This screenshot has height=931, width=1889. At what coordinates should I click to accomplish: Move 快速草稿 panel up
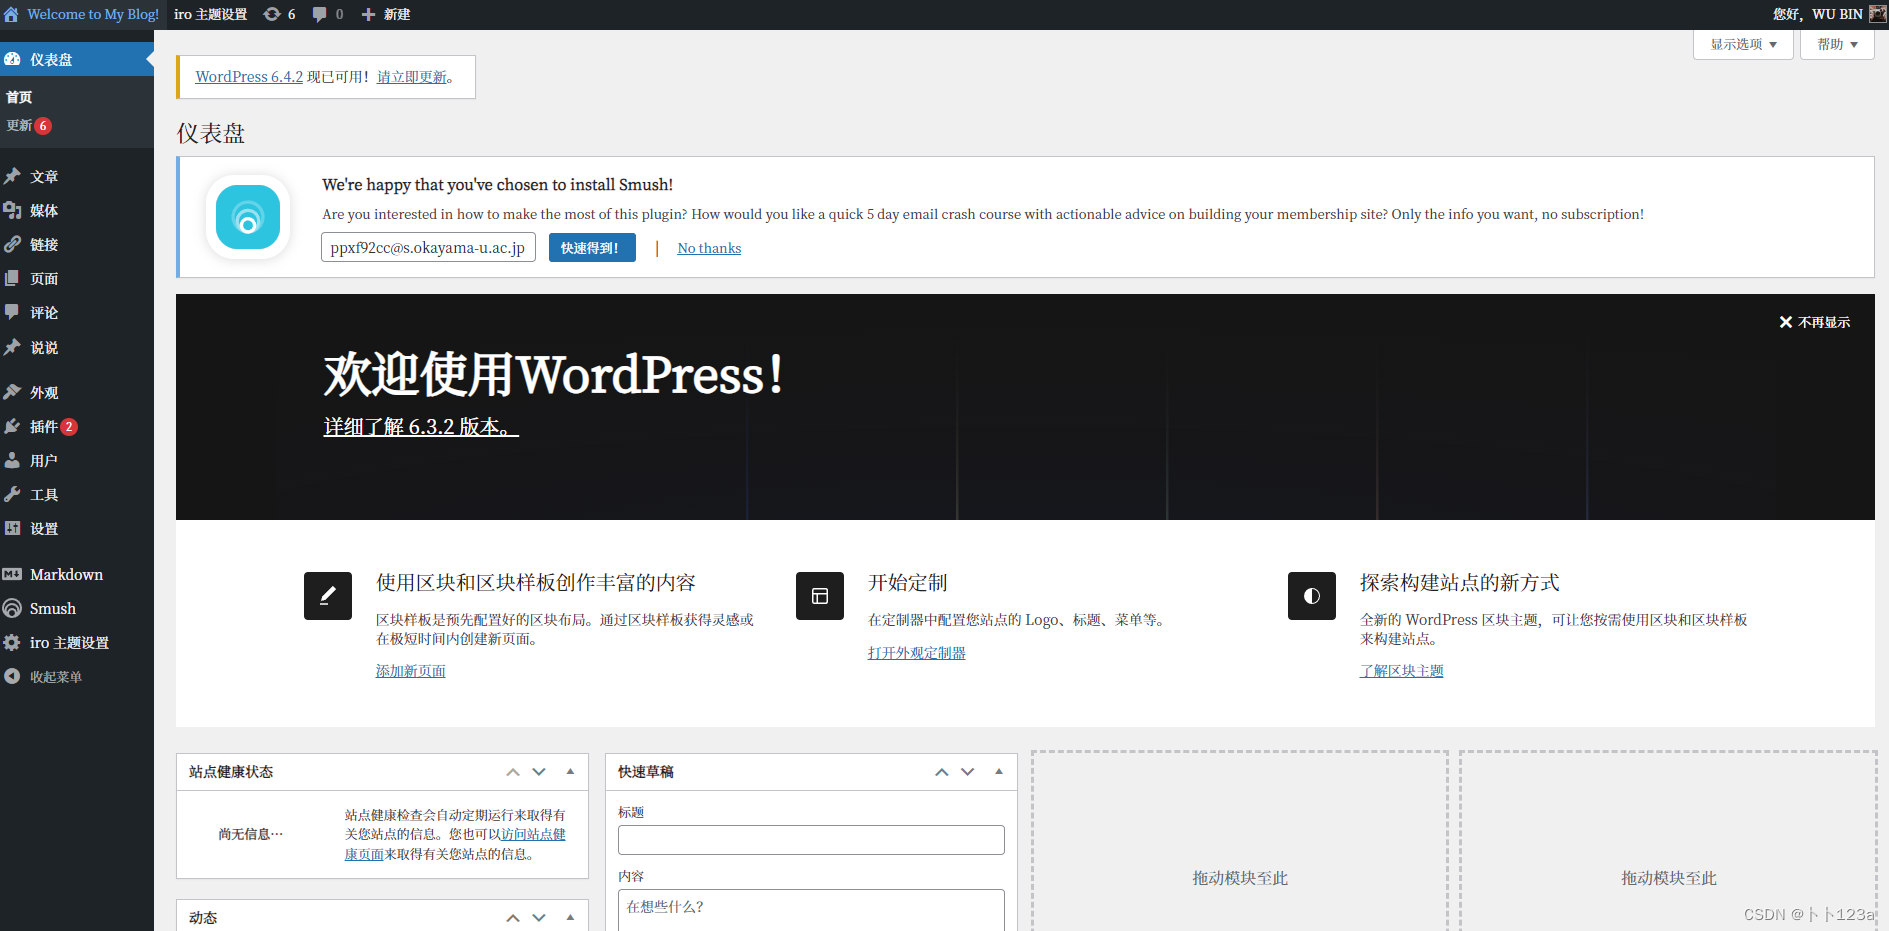[942, 772]
